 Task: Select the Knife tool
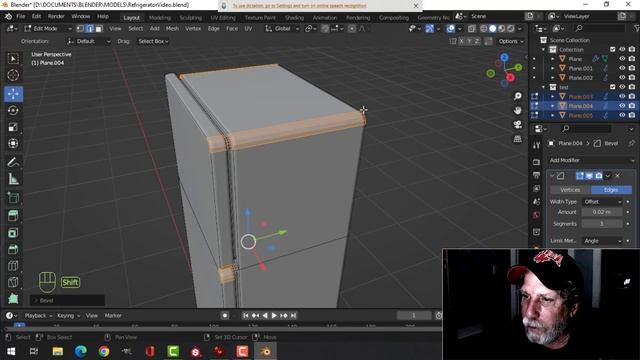pyautogui.click(x=13, y=282)
